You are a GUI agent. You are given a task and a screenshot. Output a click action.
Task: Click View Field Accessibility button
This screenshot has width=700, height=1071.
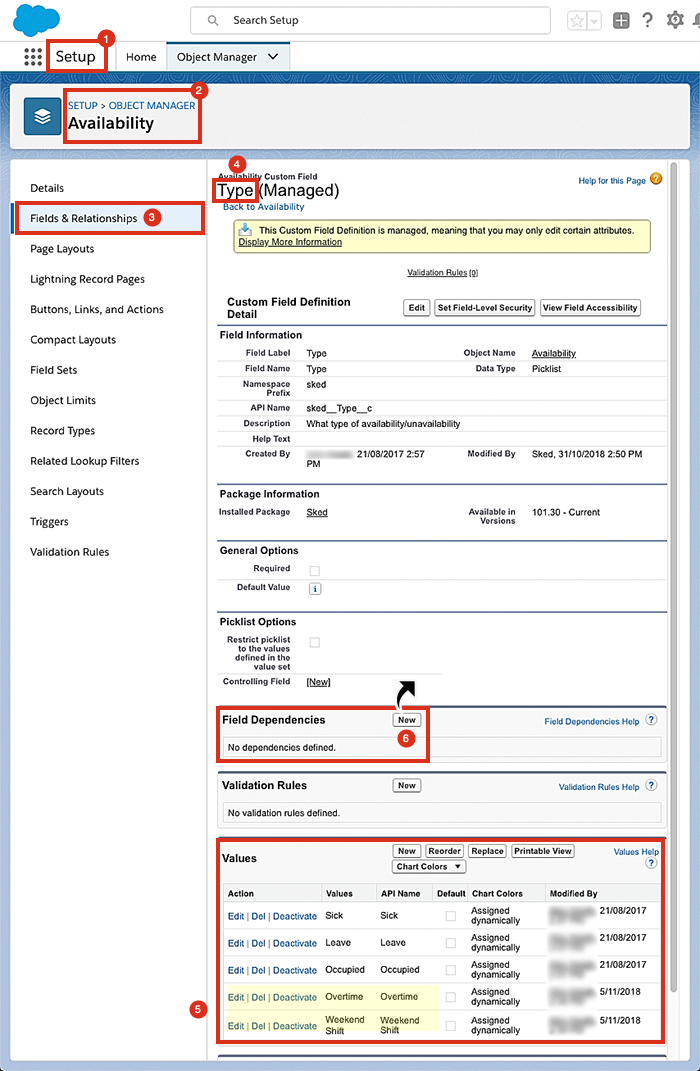tap(590, 308)
